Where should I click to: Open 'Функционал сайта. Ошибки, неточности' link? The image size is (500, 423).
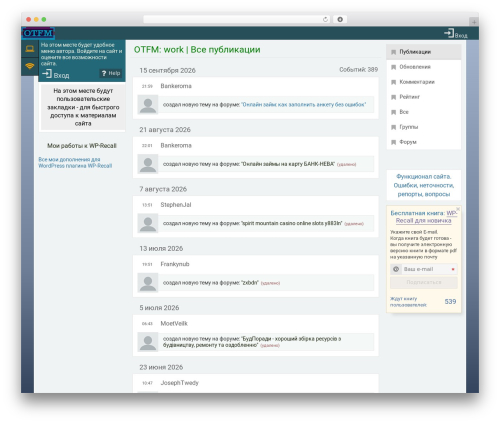[424, 185]
